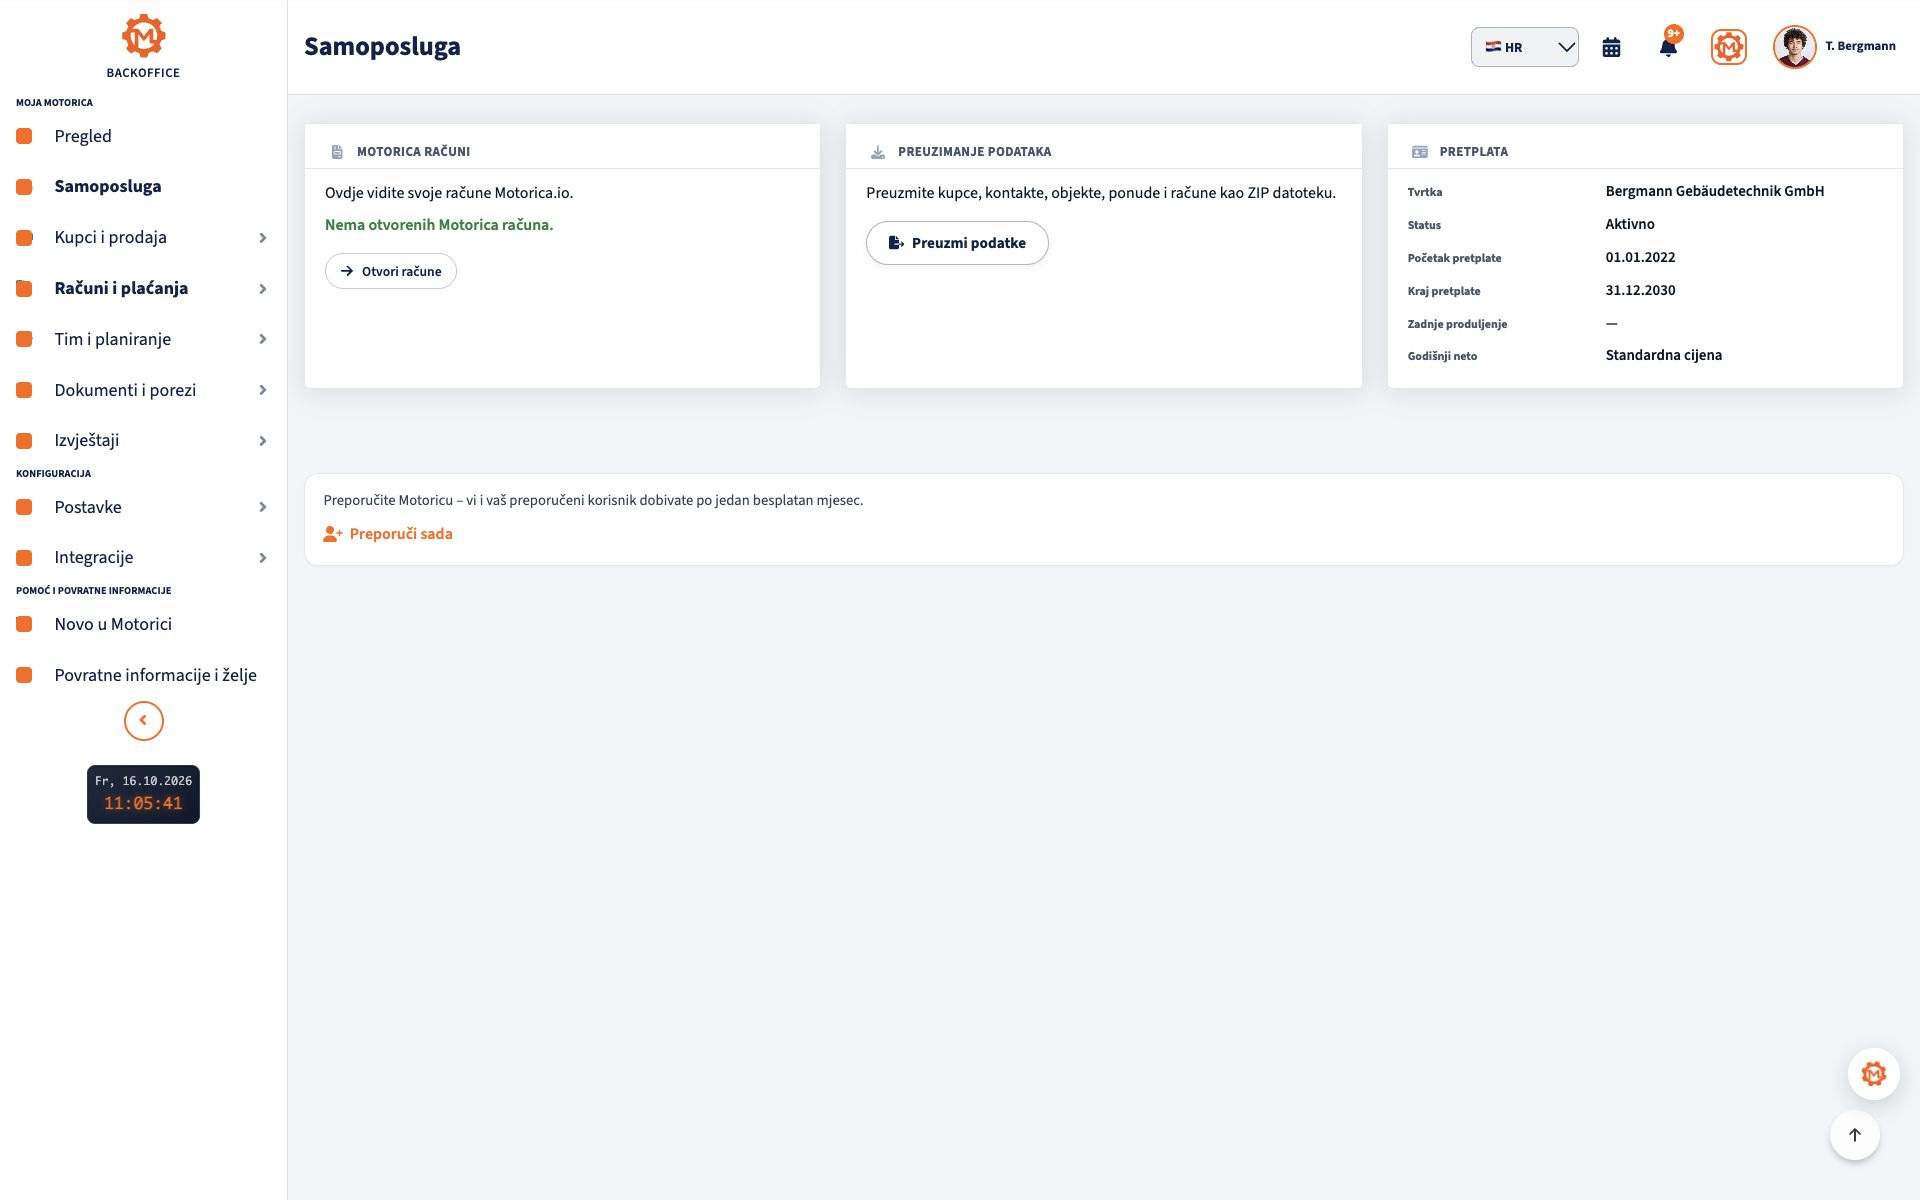Go to Pregled in sidebar
The height and width of the screenshot is (1200, 1920).
tap(83, 136)
